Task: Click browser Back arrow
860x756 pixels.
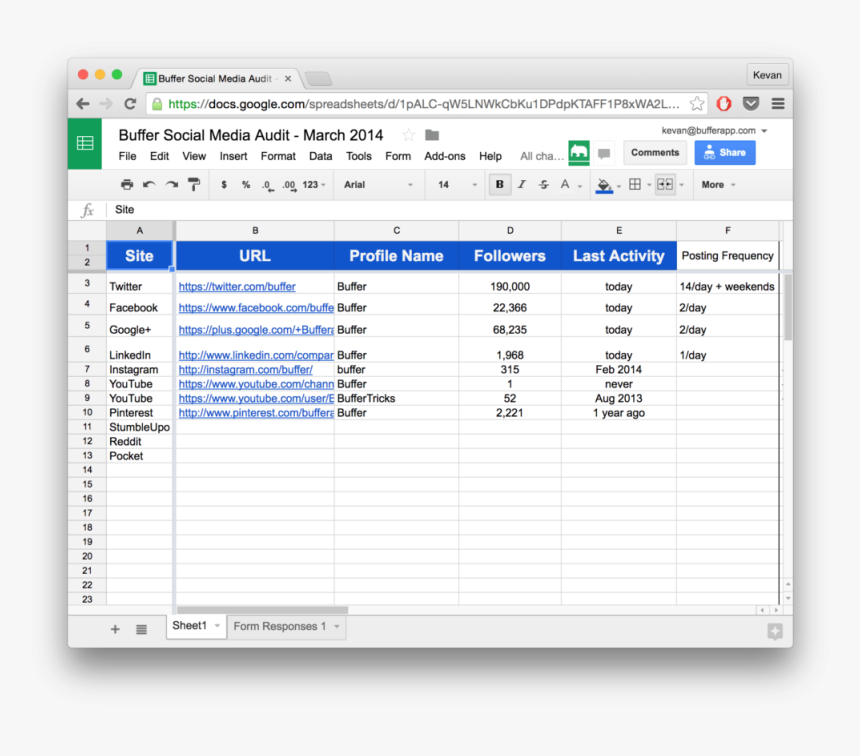Action: click(x=83, y=104)
